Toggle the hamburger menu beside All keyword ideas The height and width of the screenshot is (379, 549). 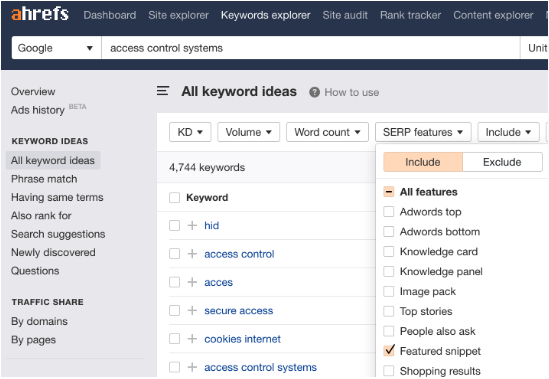pos(163,91)
